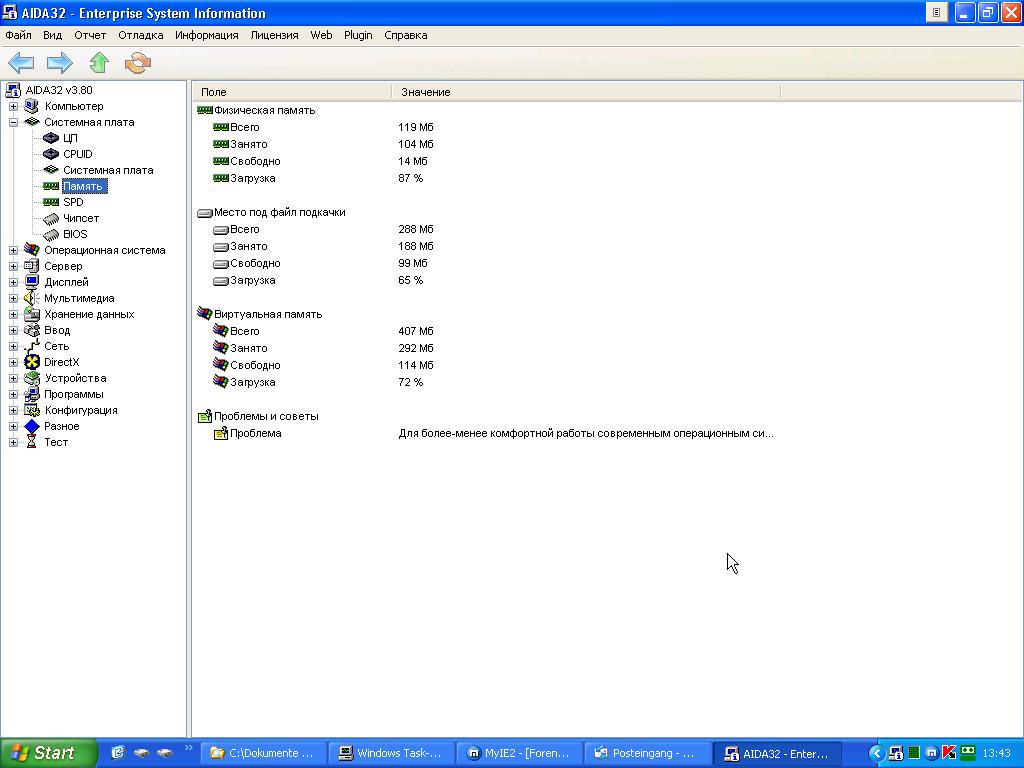Open the BIOS tree item
The width and height of the screenshot is (1024, 768).
(x=75, y=234)
